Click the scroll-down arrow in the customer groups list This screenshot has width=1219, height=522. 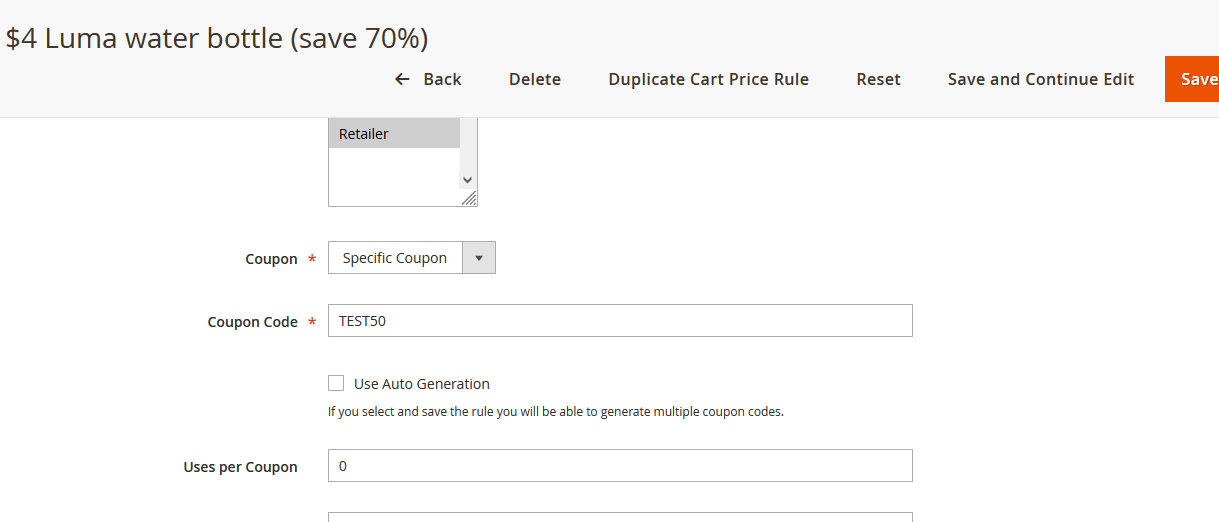pyautogui.click(x=467, y=180)
